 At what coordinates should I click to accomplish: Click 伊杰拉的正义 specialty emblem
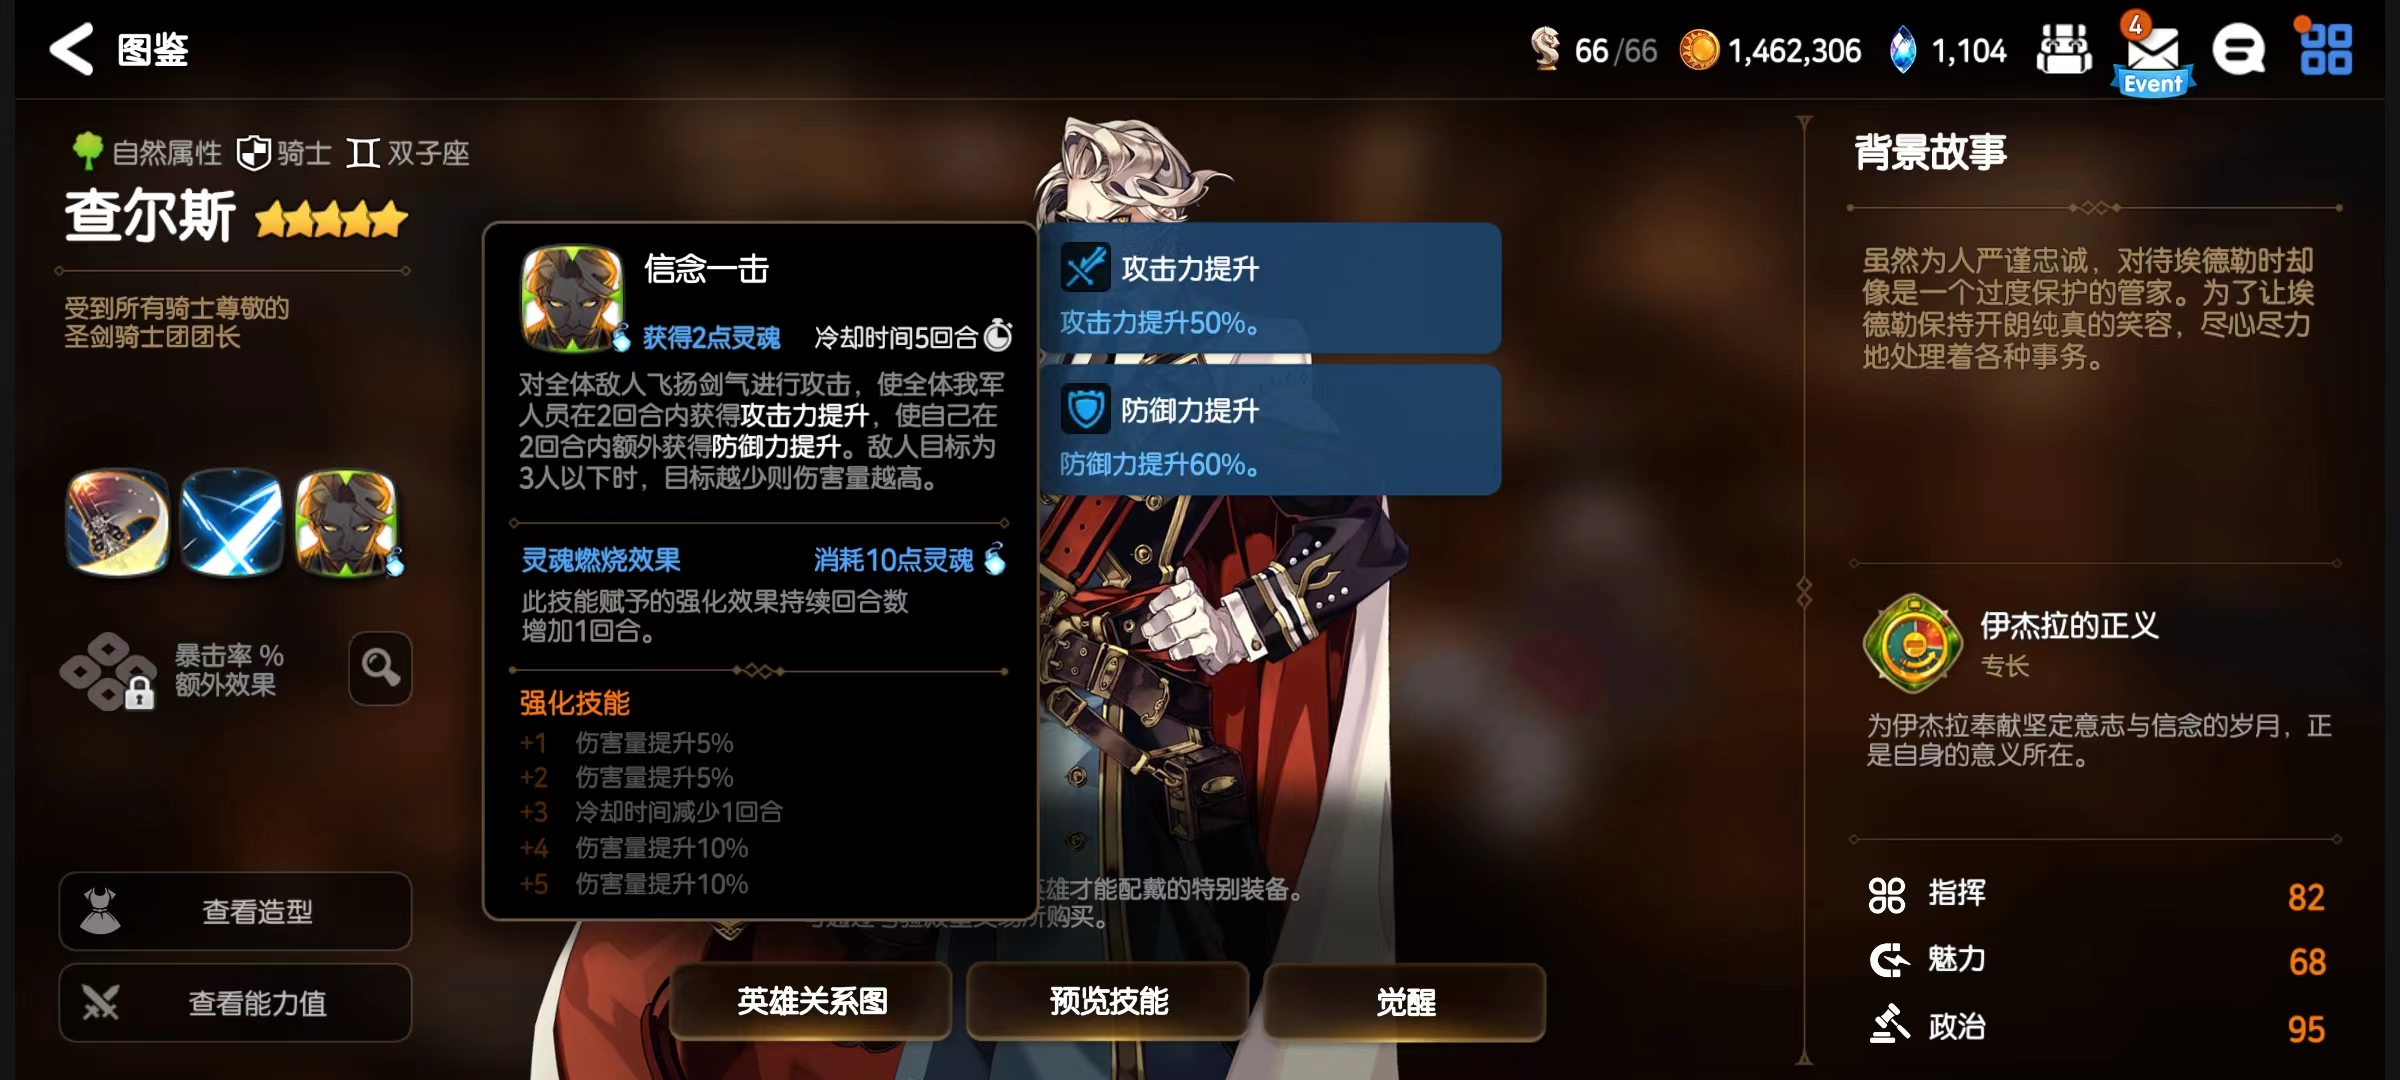1912,644
